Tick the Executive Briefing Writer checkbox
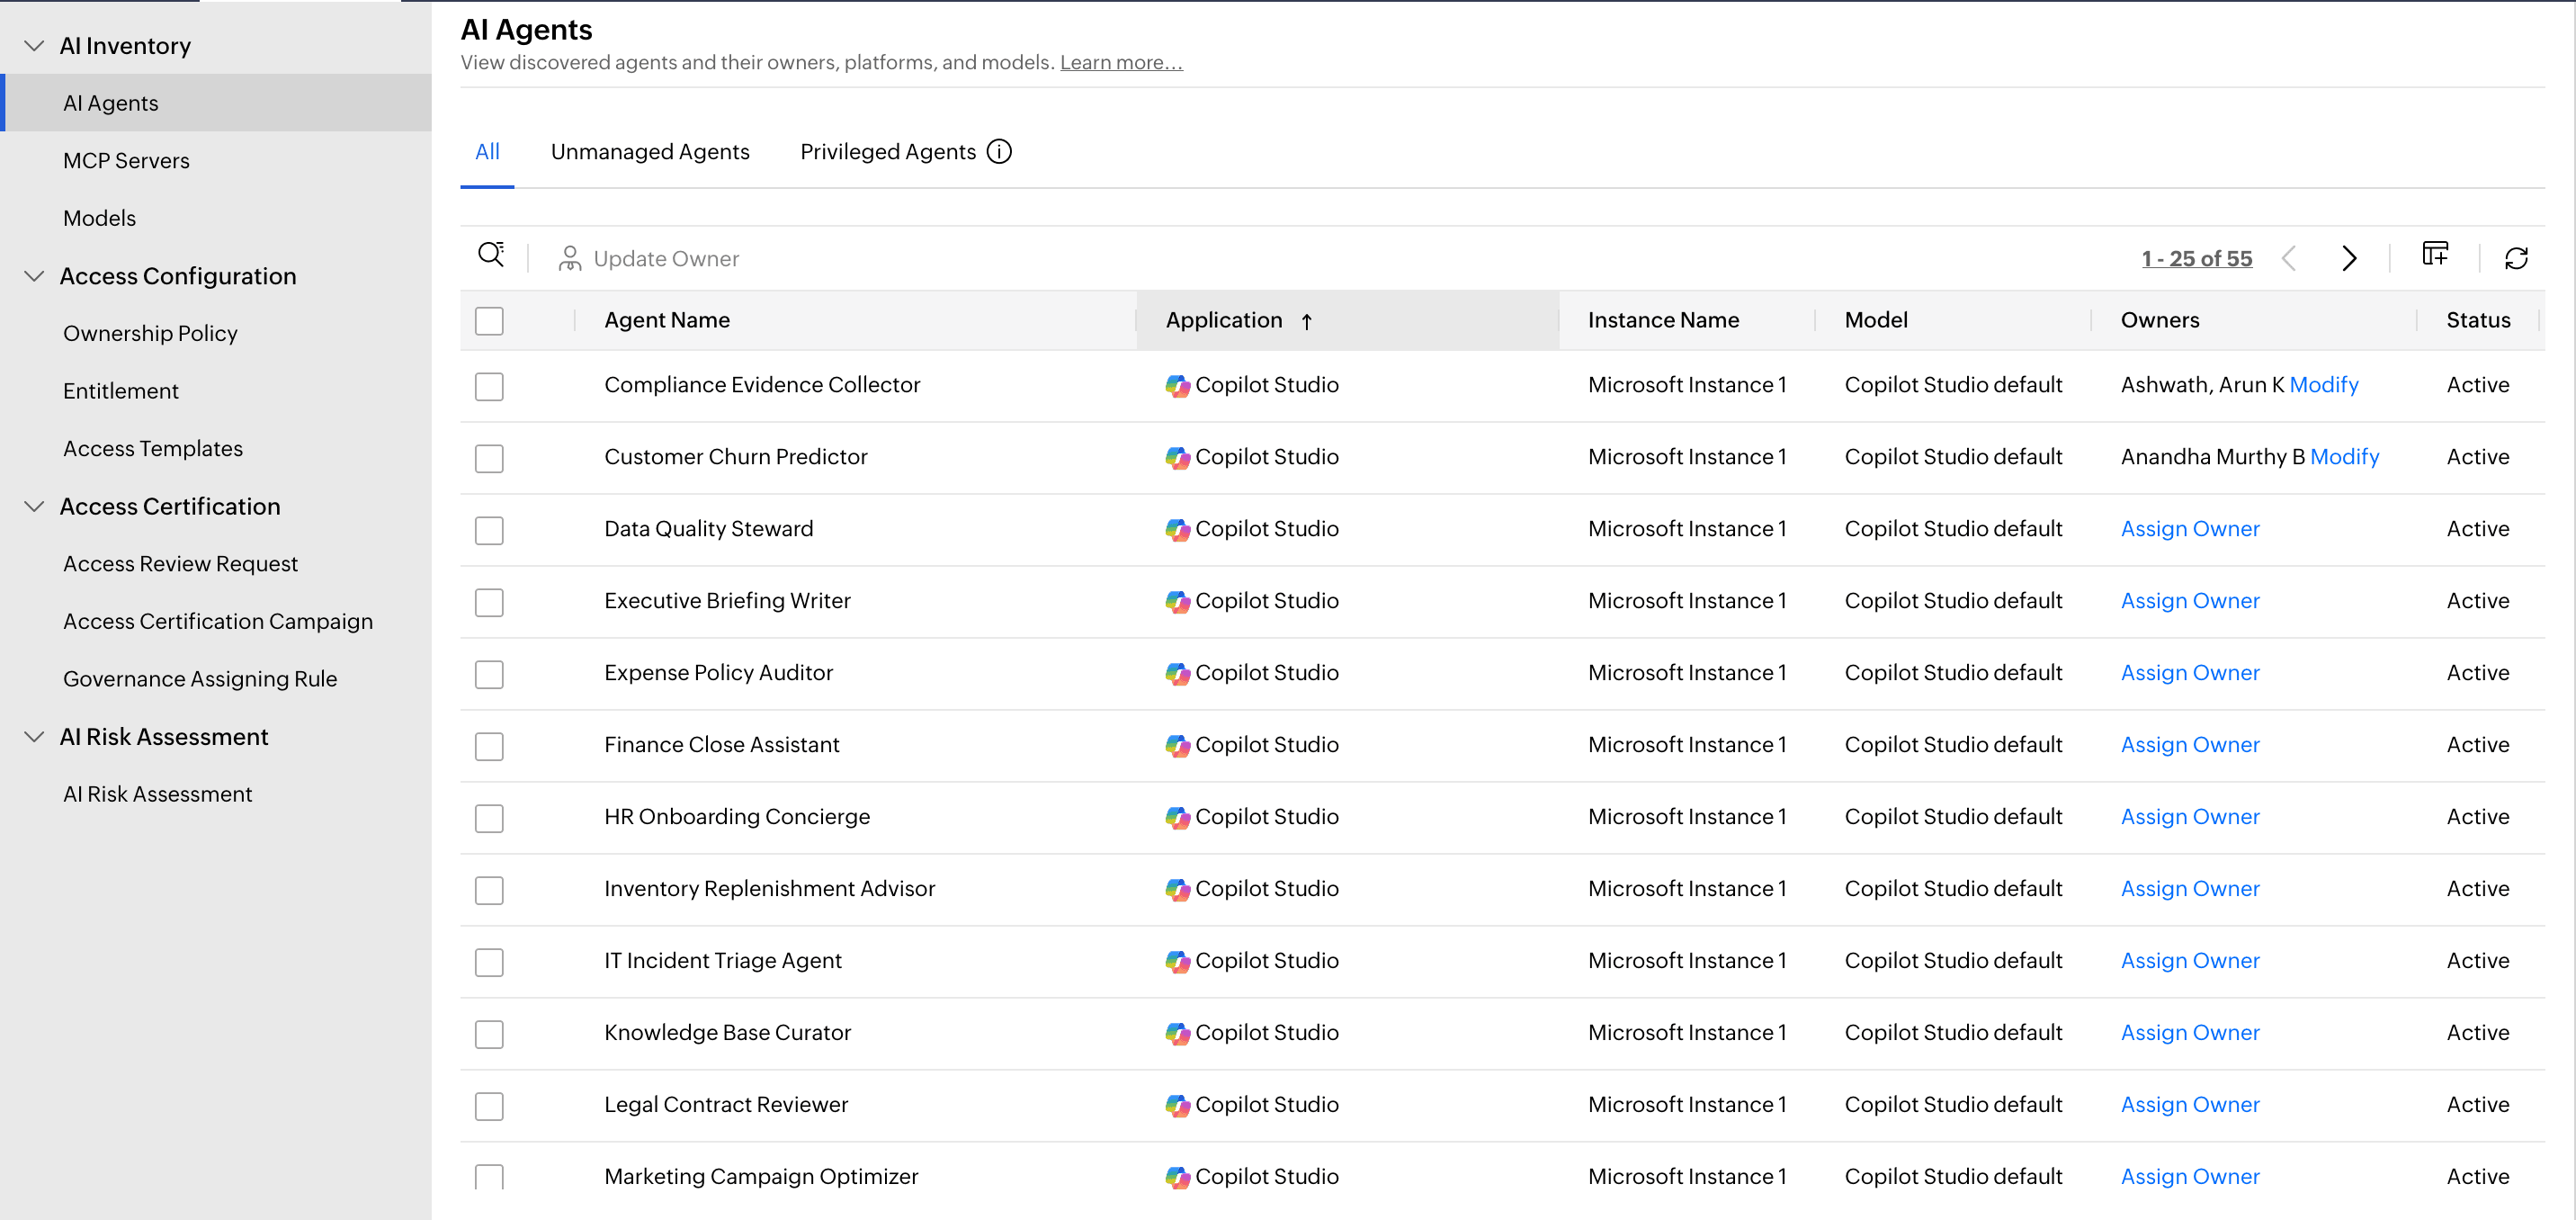 [489, 602]
